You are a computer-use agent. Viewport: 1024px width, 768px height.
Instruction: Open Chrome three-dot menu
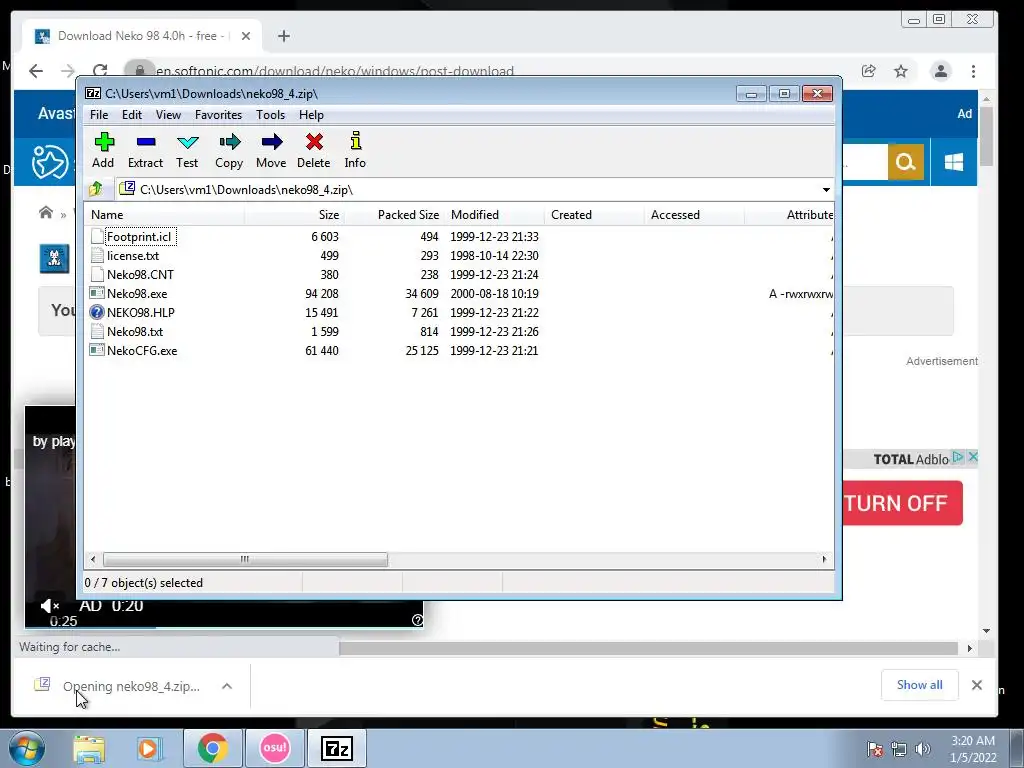click(x=973, y=71)
